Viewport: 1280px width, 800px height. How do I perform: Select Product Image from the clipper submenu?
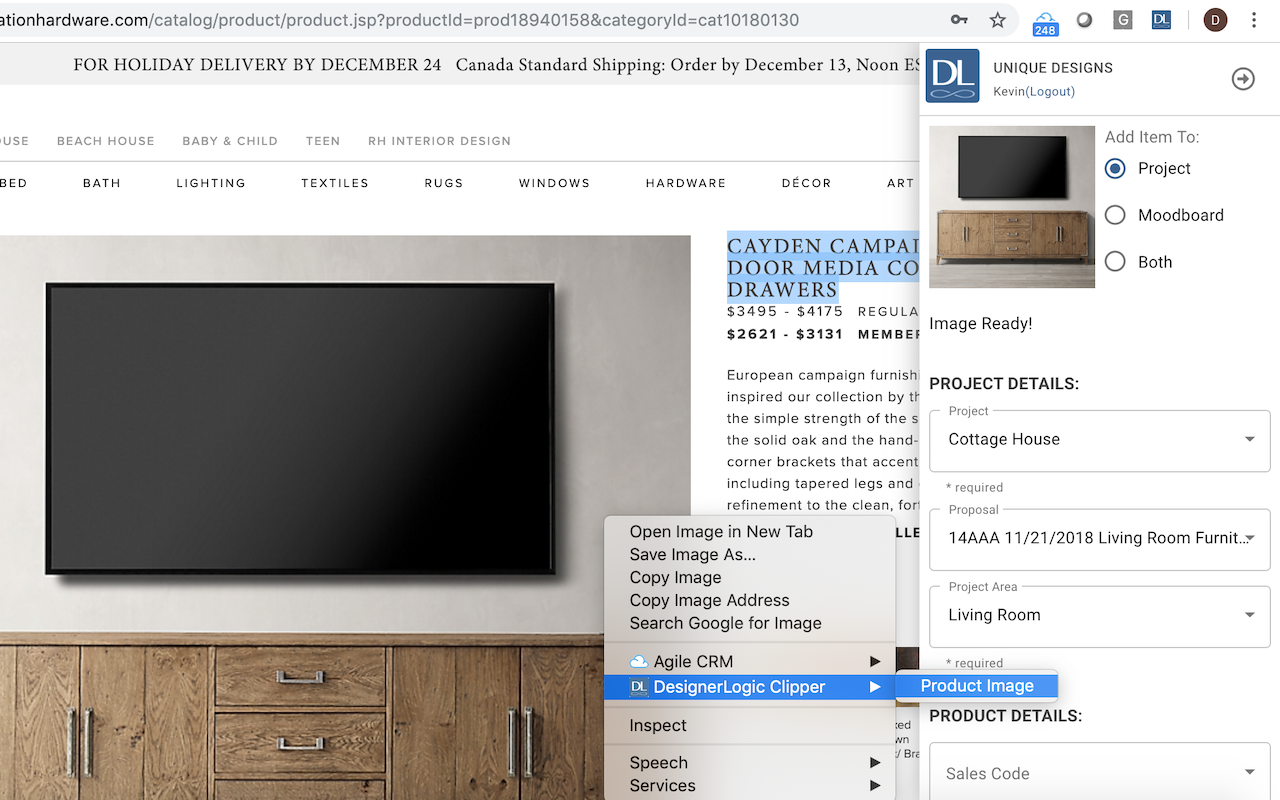coord(977,685)
